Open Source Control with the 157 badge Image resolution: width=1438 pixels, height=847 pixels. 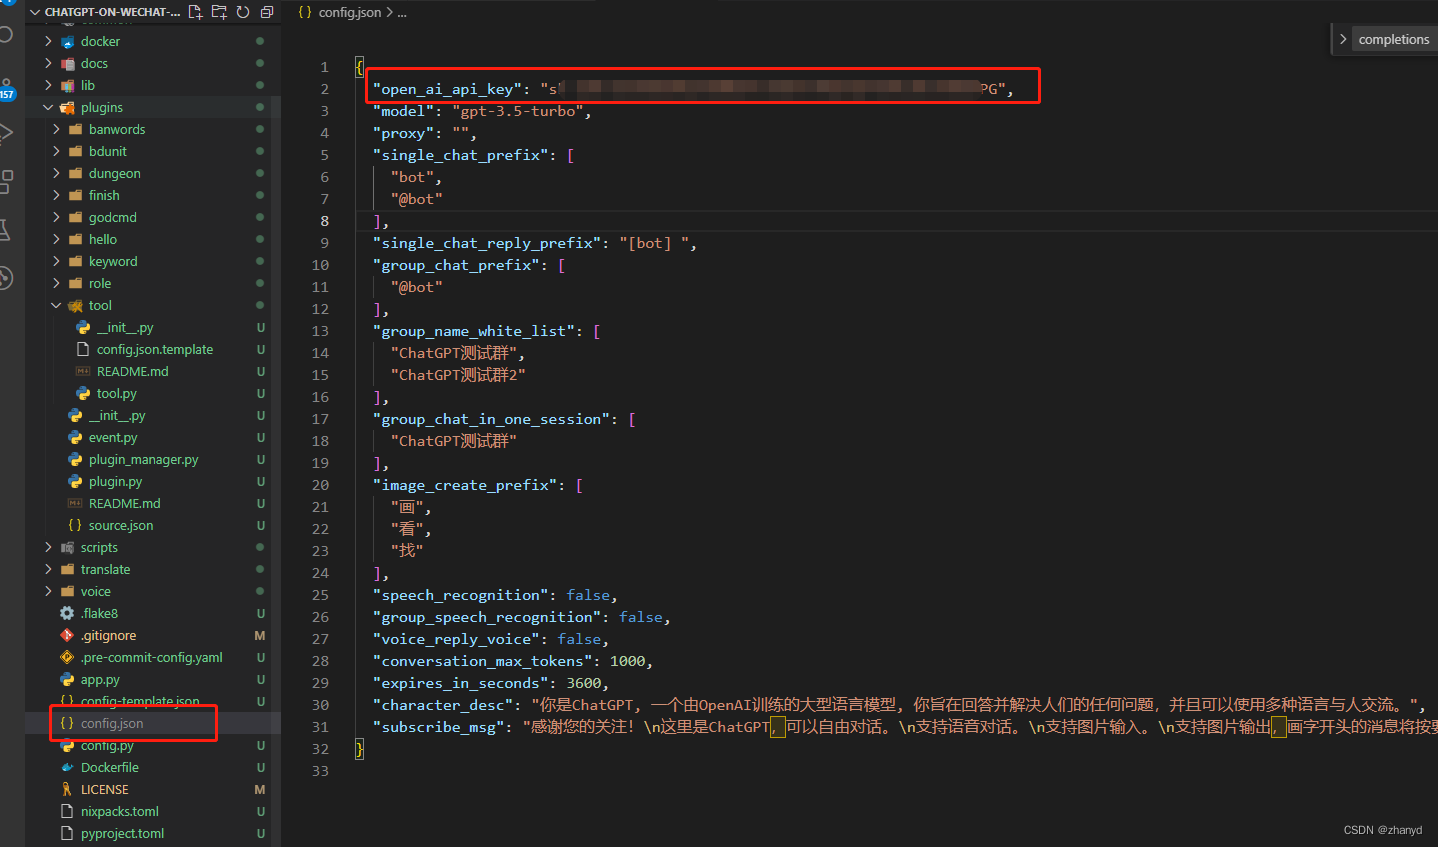(x=7, y=90)
